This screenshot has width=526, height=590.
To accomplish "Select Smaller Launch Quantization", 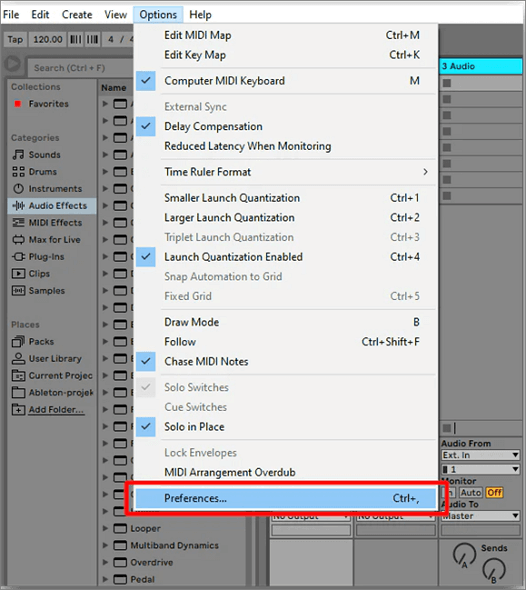I will pyautogui.click(x=286, y=198).
